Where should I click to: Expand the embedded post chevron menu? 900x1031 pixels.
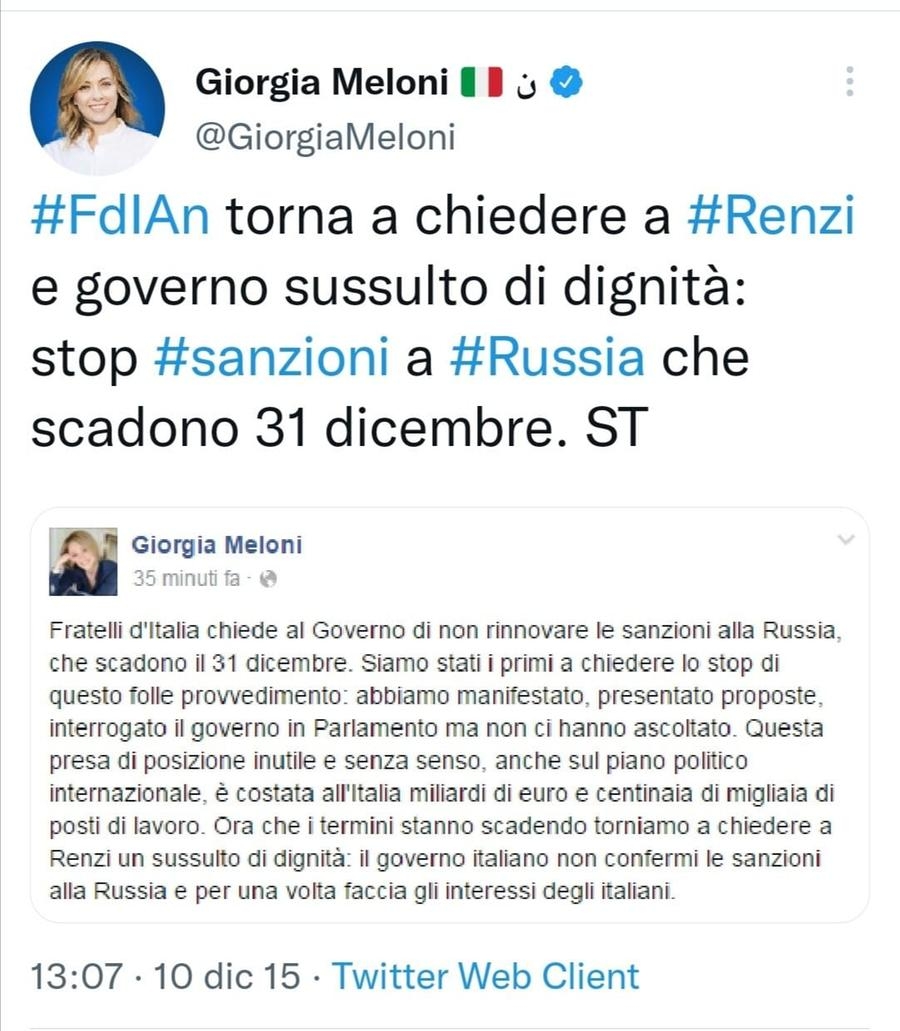[846, 540]
